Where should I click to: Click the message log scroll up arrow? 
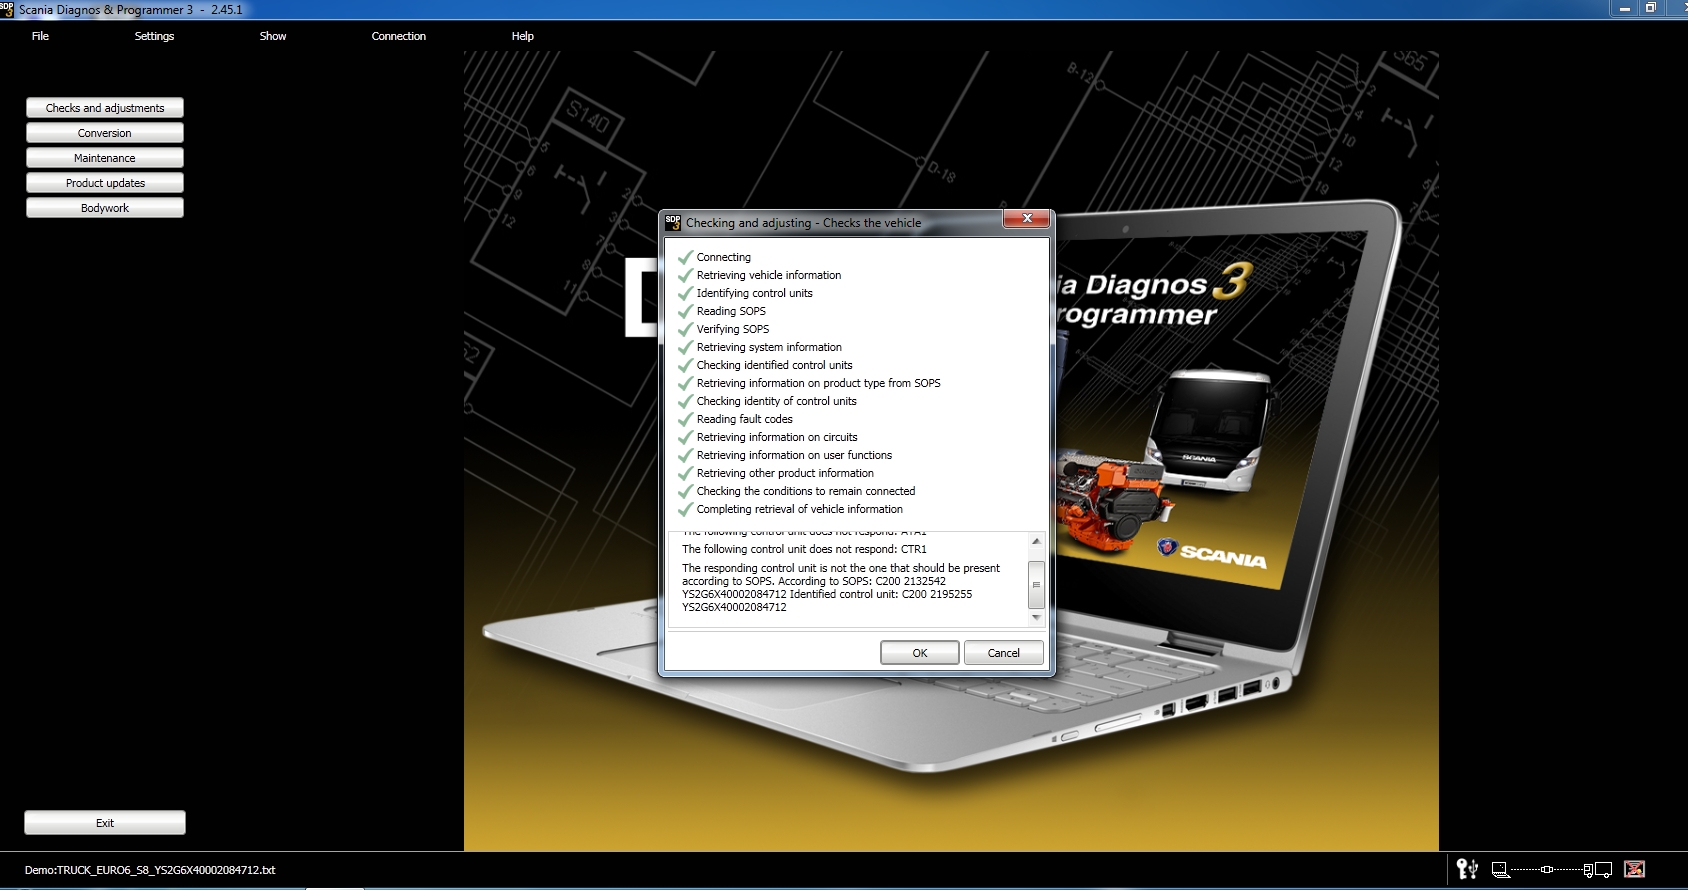tap(1036, 541)
